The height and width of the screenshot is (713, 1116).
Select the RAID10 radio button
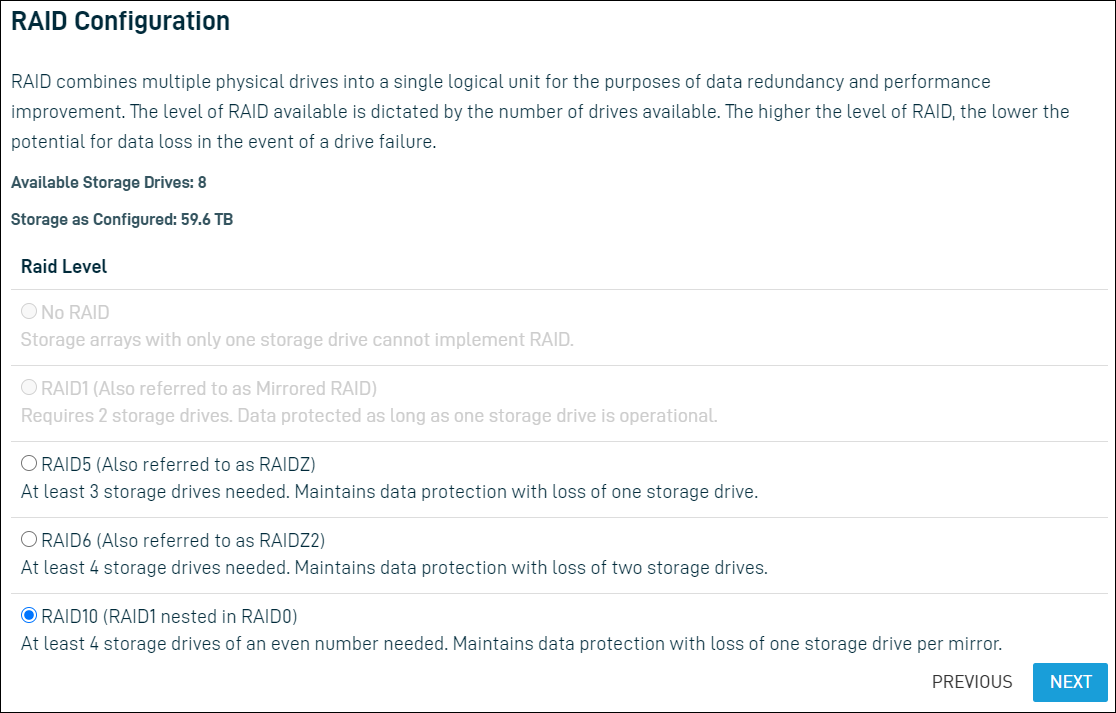coord(28,616)
